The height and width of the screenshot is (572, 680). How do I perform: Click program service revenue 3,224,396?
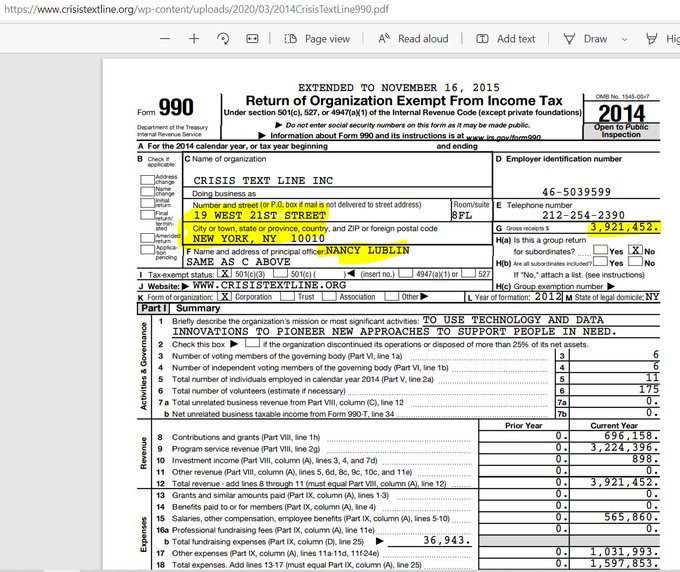pyautogui.click(x=624, y=448)
